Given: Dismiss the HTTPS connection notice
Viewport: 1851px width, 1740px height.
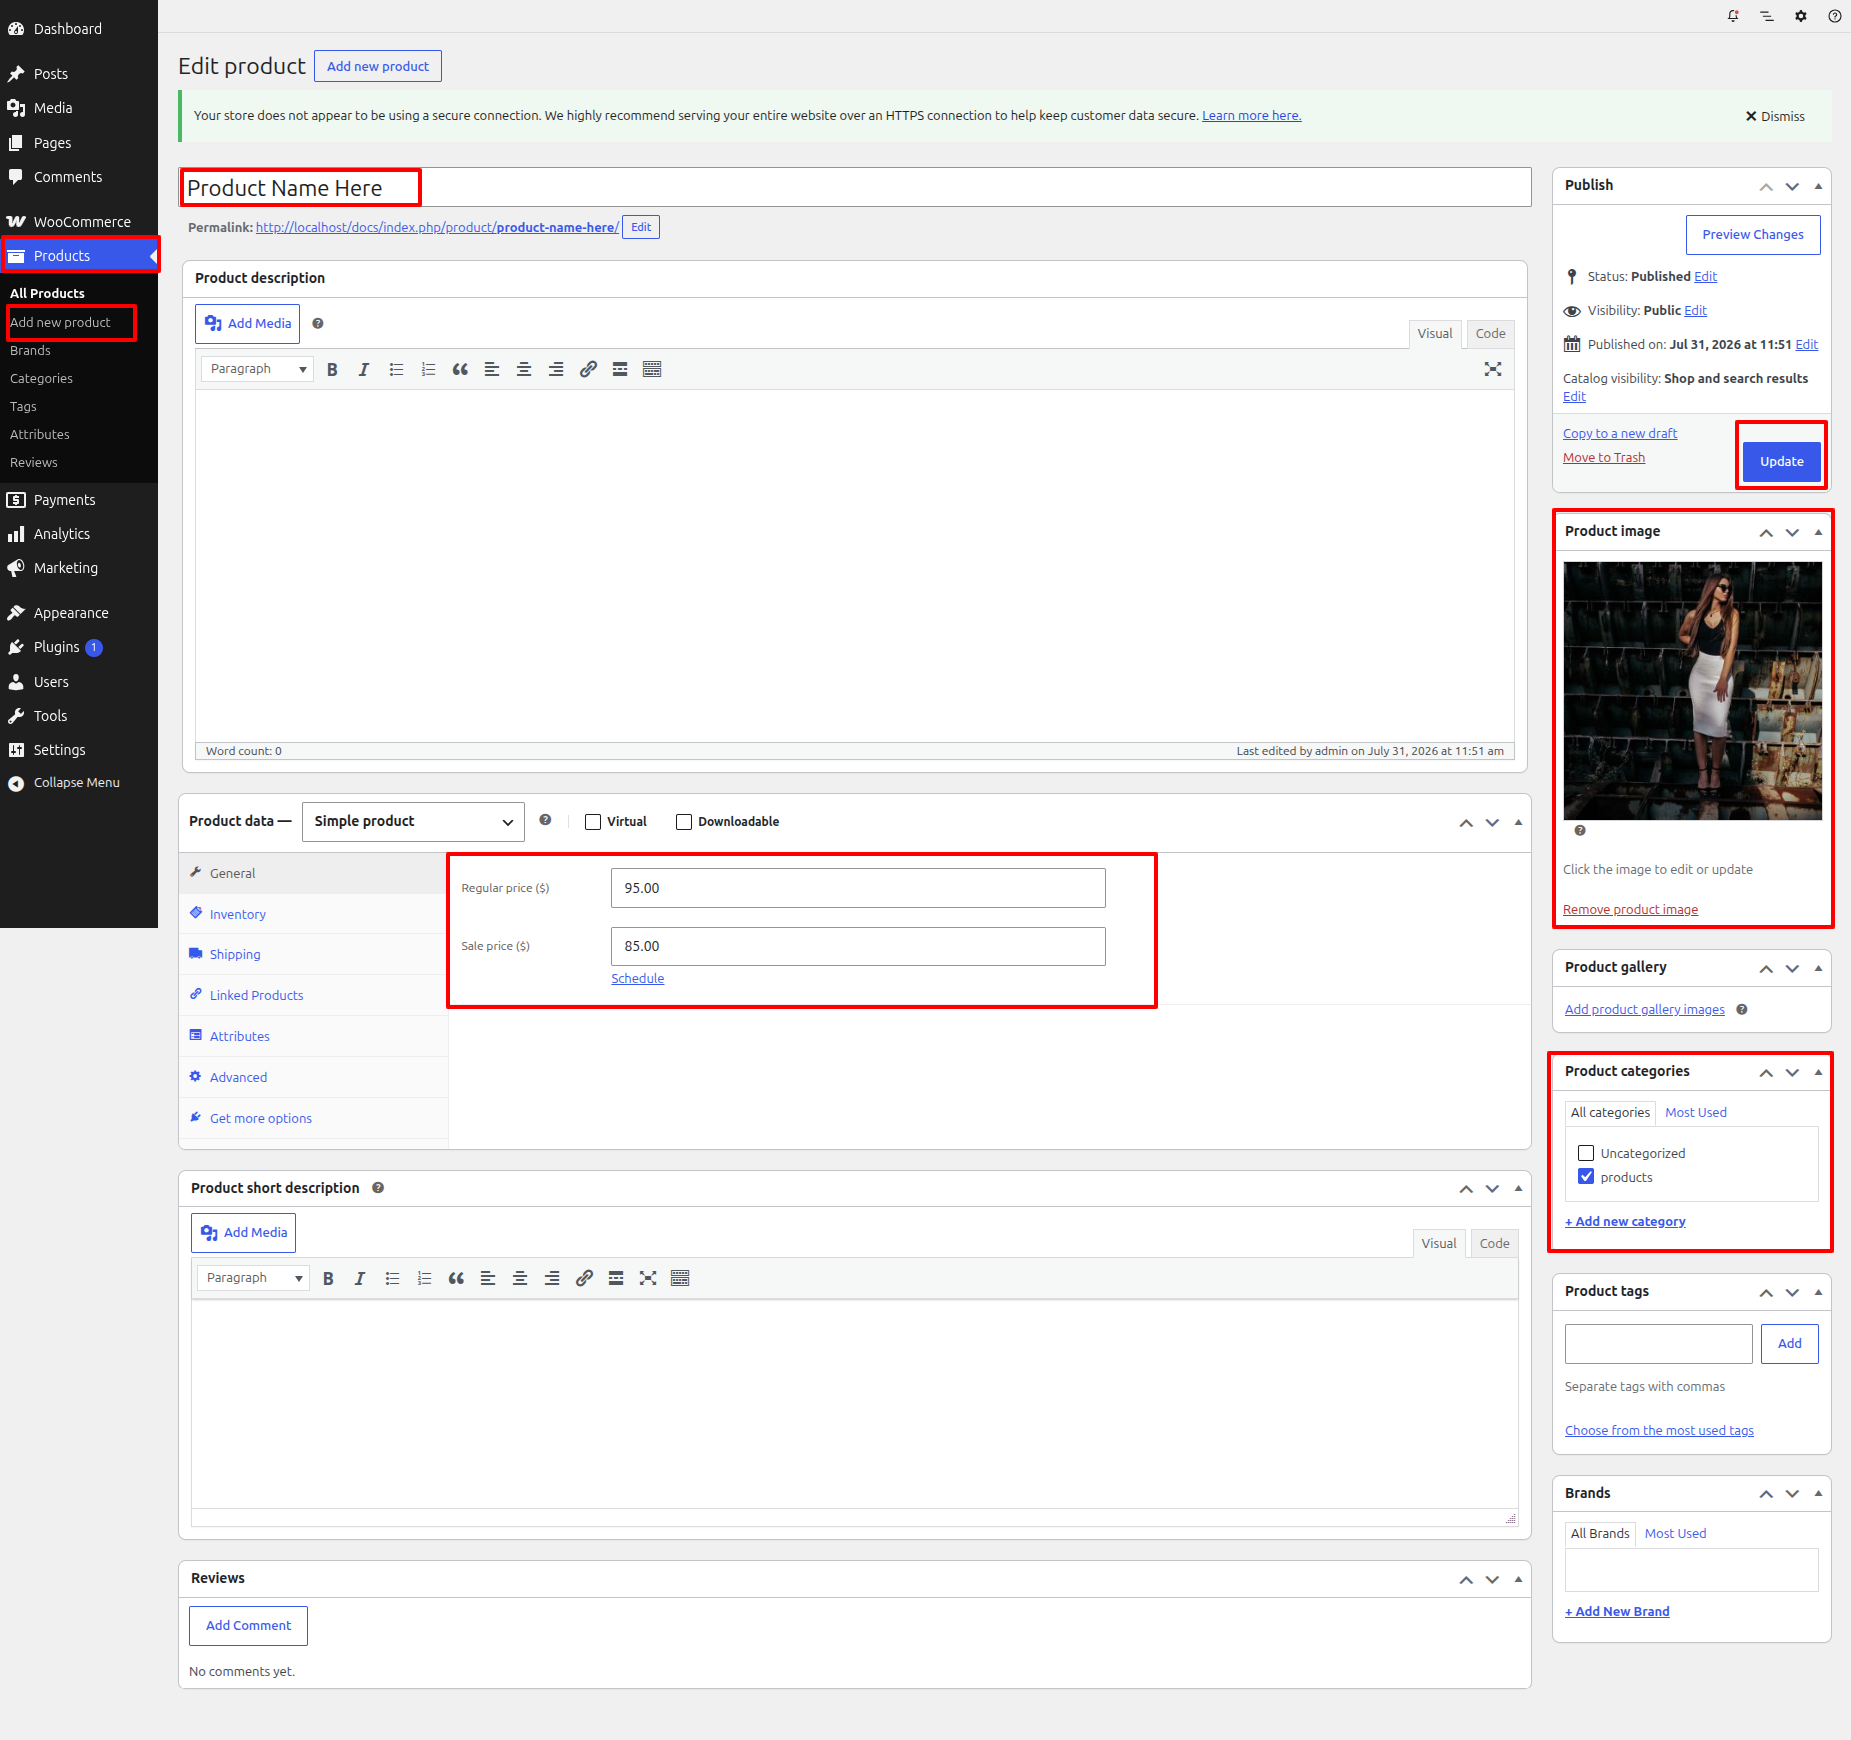Looking at the screenshot, I should pyautogui.click(x=1775, y=117).
